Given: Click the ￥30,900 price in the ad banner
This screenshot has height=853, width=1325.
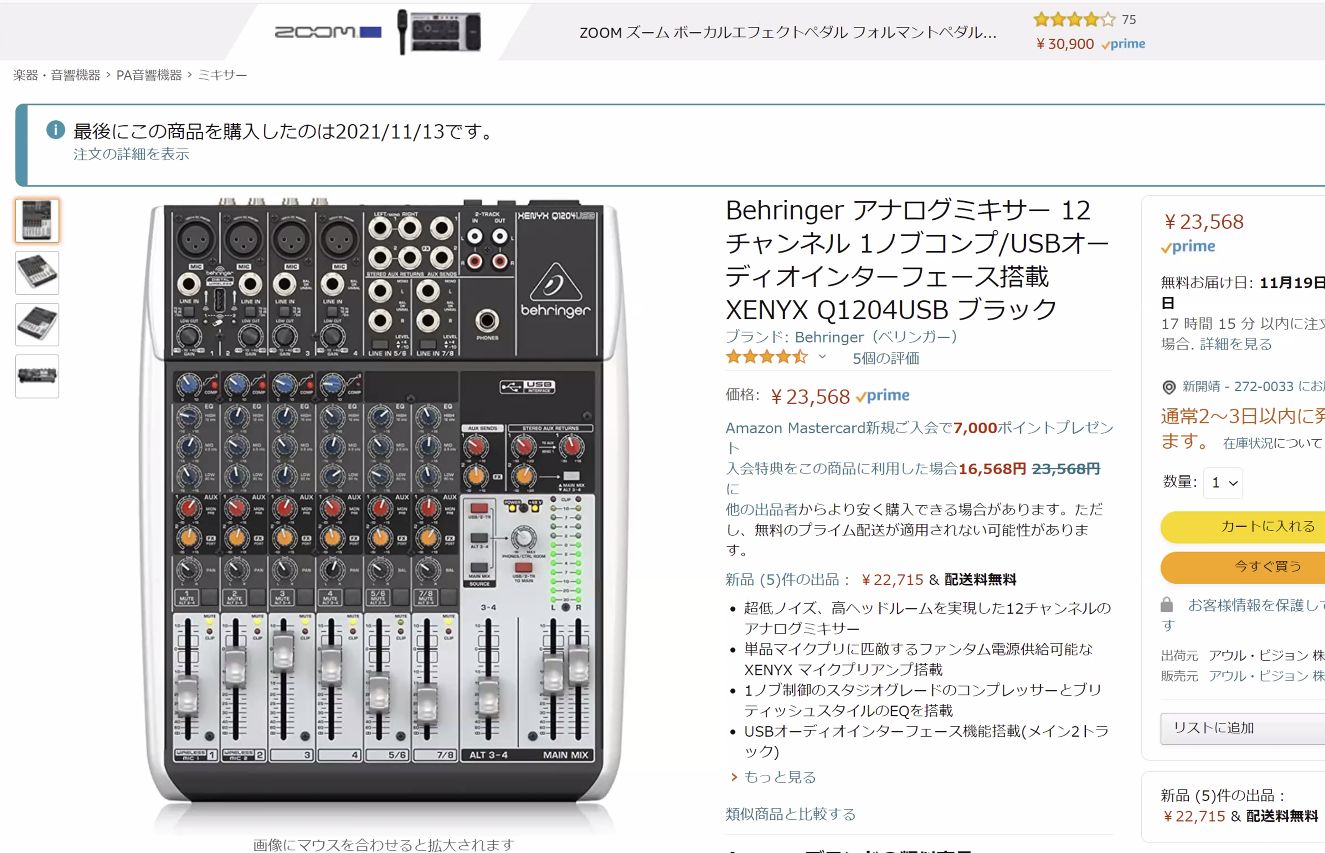Looking at the screenshot, I should click(1065, 44).
